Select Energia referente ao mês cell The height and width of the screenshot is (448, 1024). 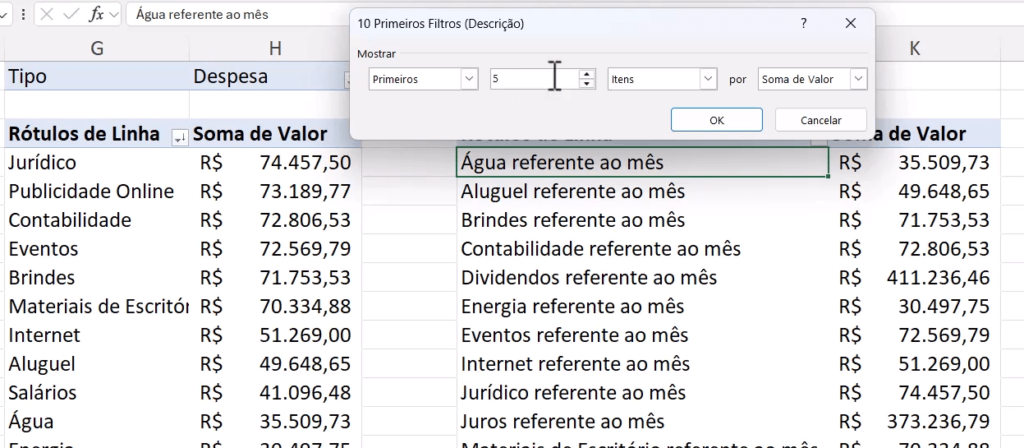(x=642, y=306)
